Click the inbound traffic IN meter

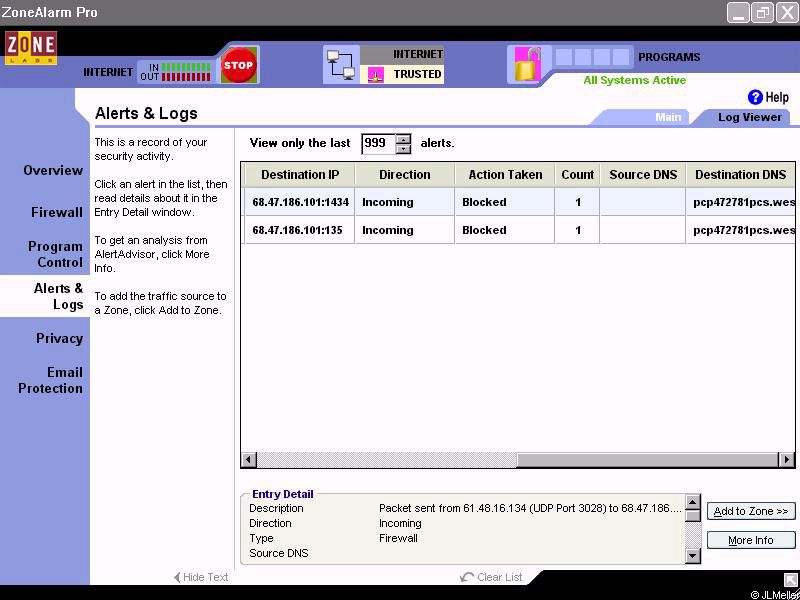pyautogui.click(x=186, y=67)
